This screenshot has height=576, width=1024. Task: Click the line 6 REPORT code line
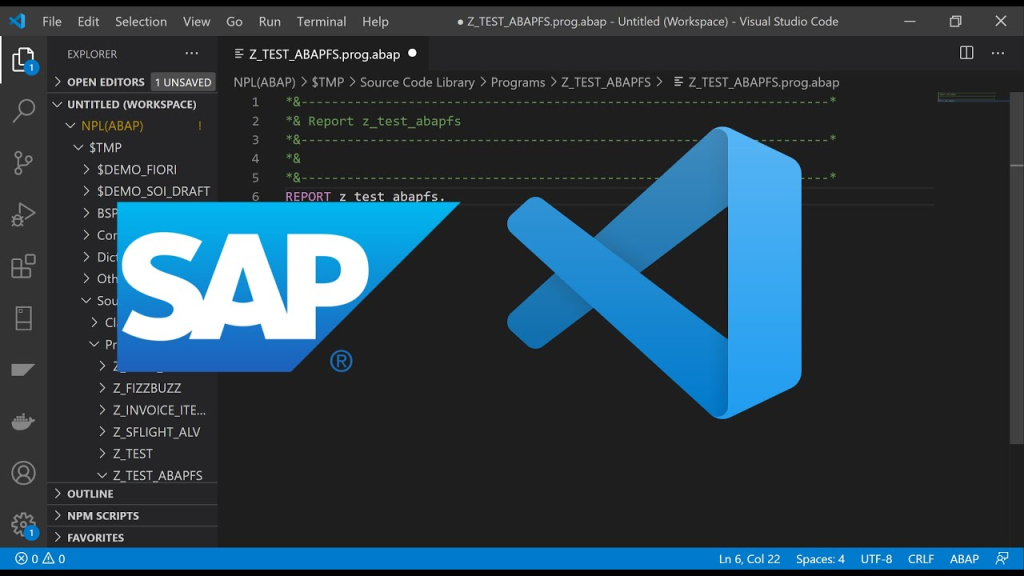pyautogui.click(x=365, y=197)
